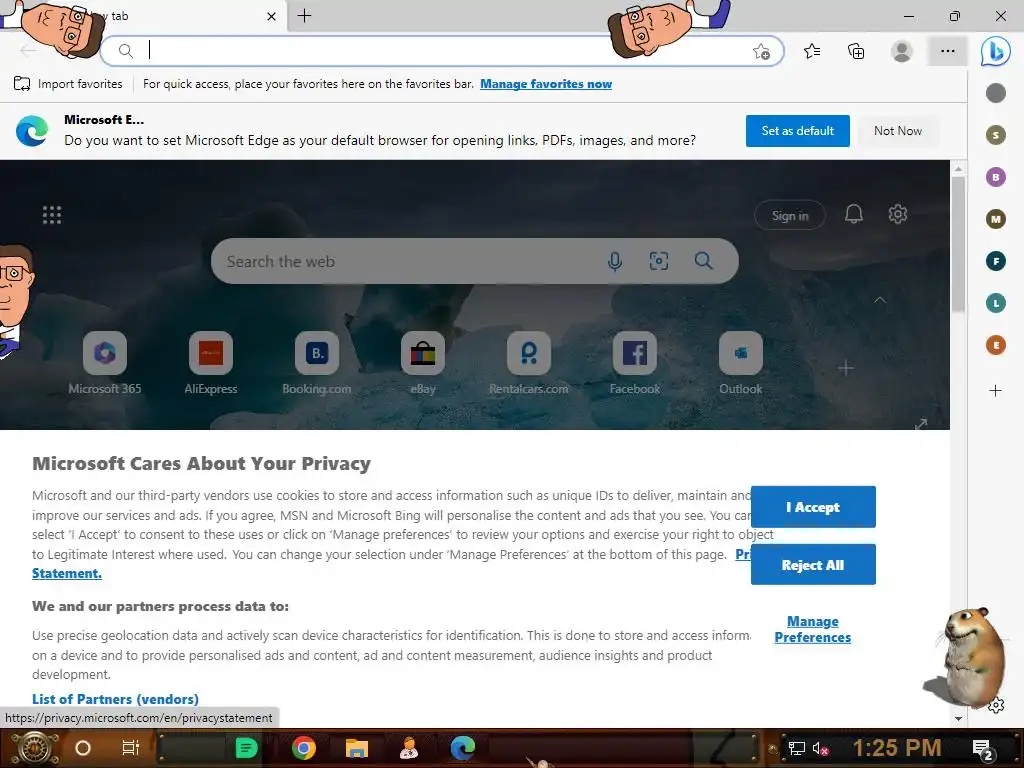Image resolution: width=1024 pixels, height=768 pixels.
Task: Click I Accept cookies button
Action: point(813,507)
